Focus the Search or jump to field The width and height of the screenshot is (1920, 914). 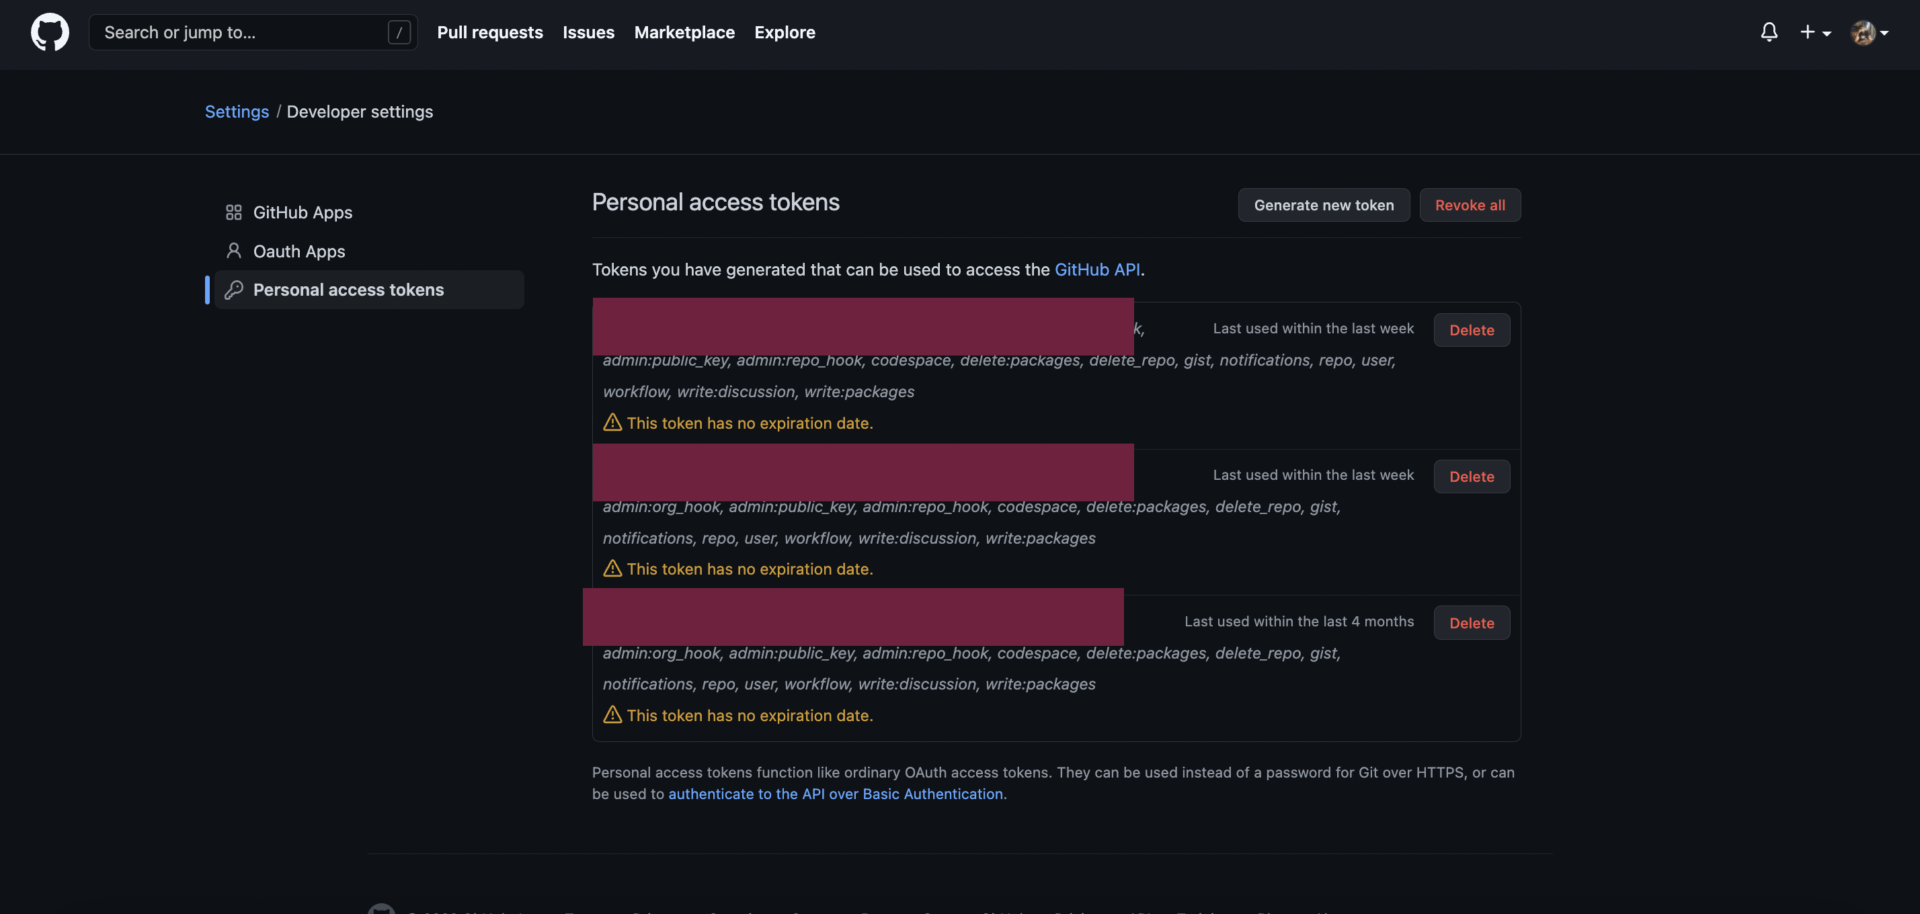pos(240,32)
